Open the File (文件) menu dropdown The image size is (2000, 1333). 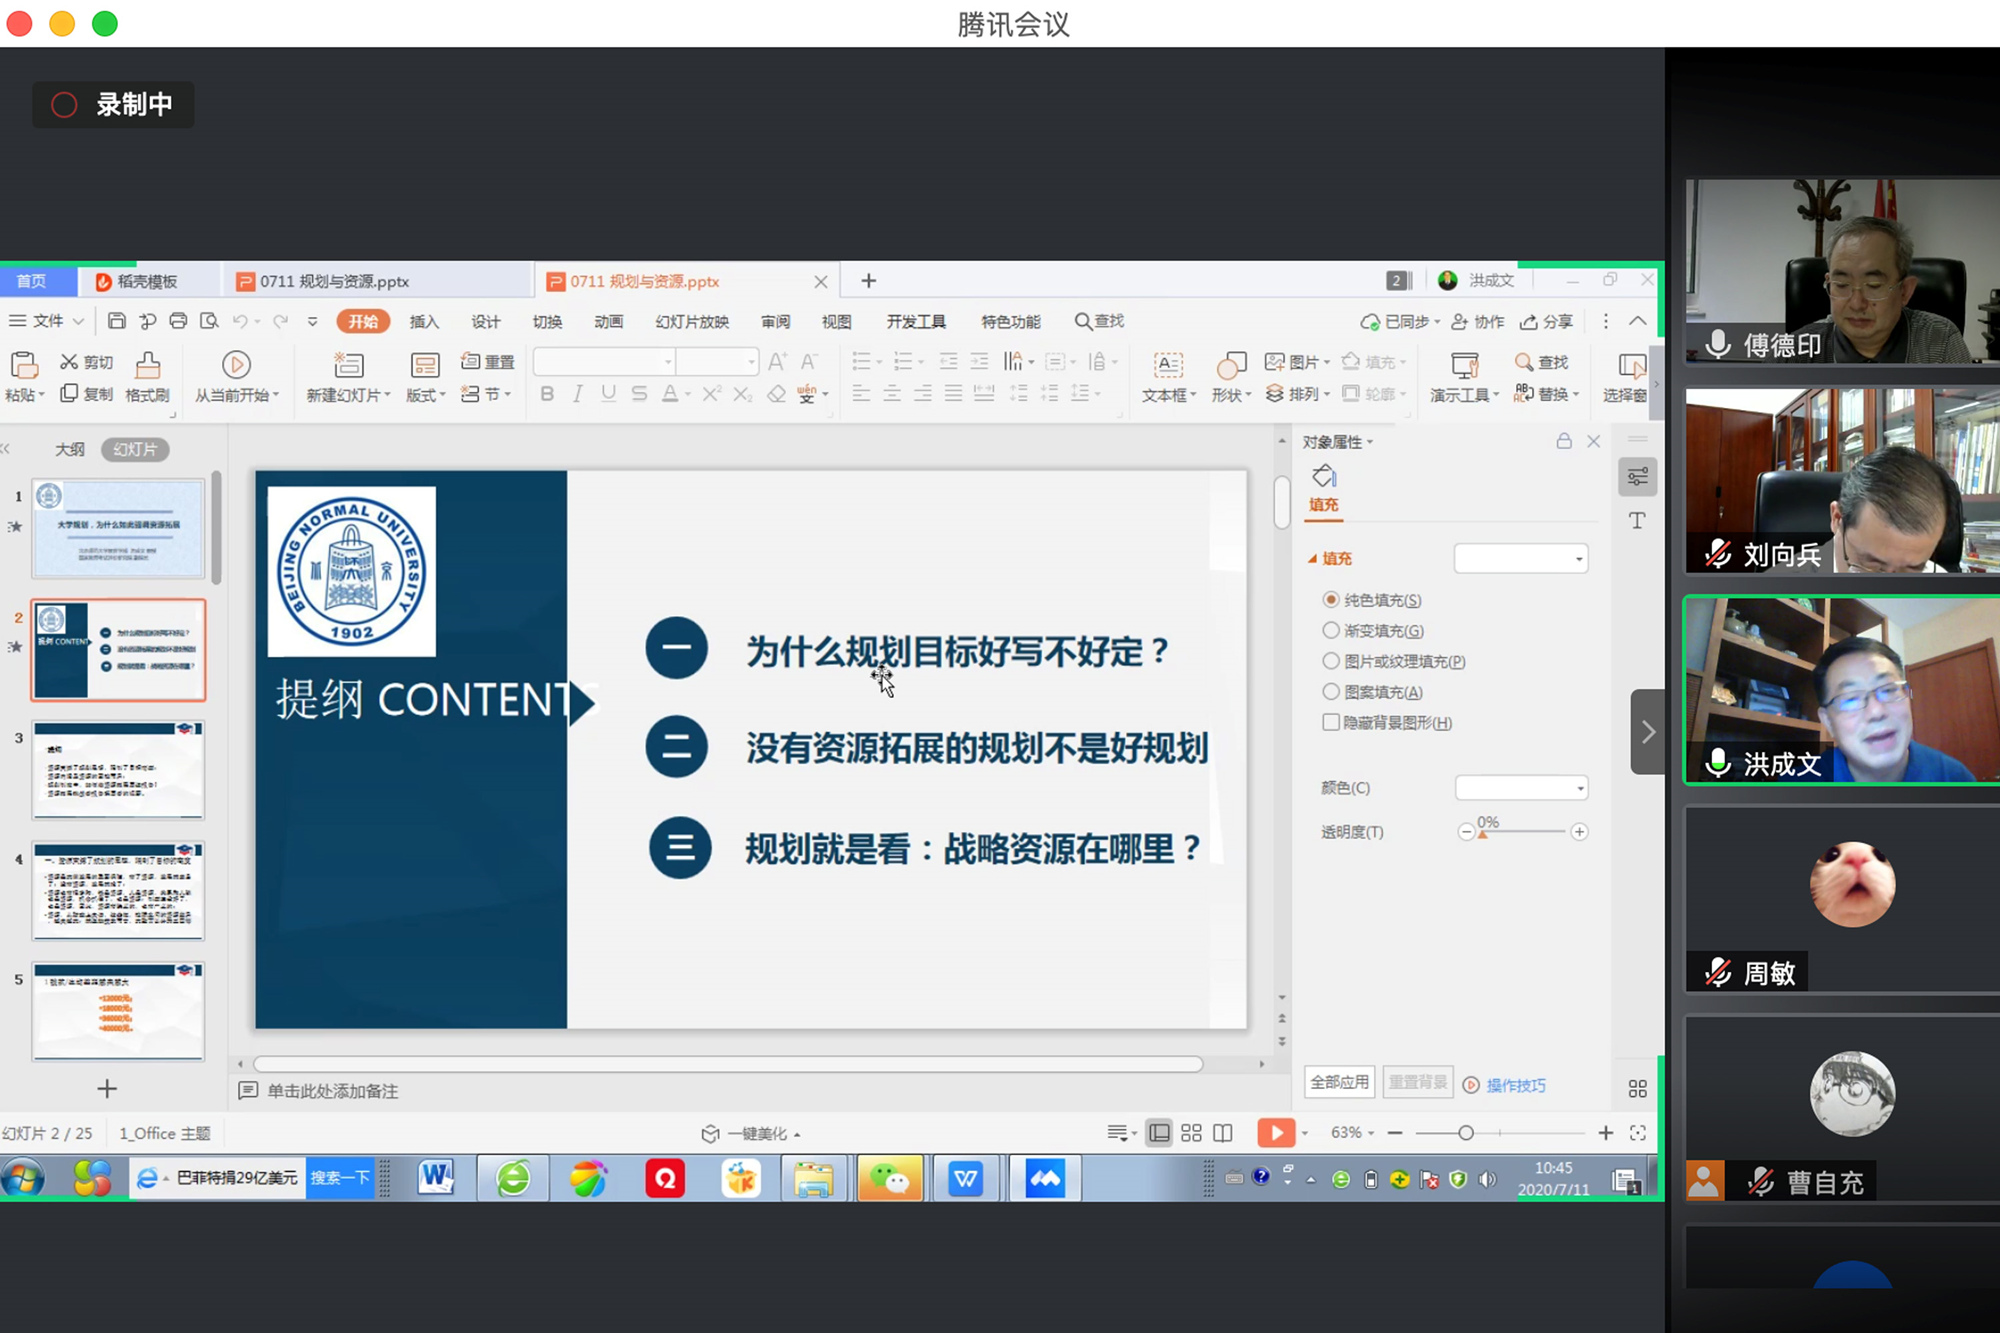[x=48, y=321]
